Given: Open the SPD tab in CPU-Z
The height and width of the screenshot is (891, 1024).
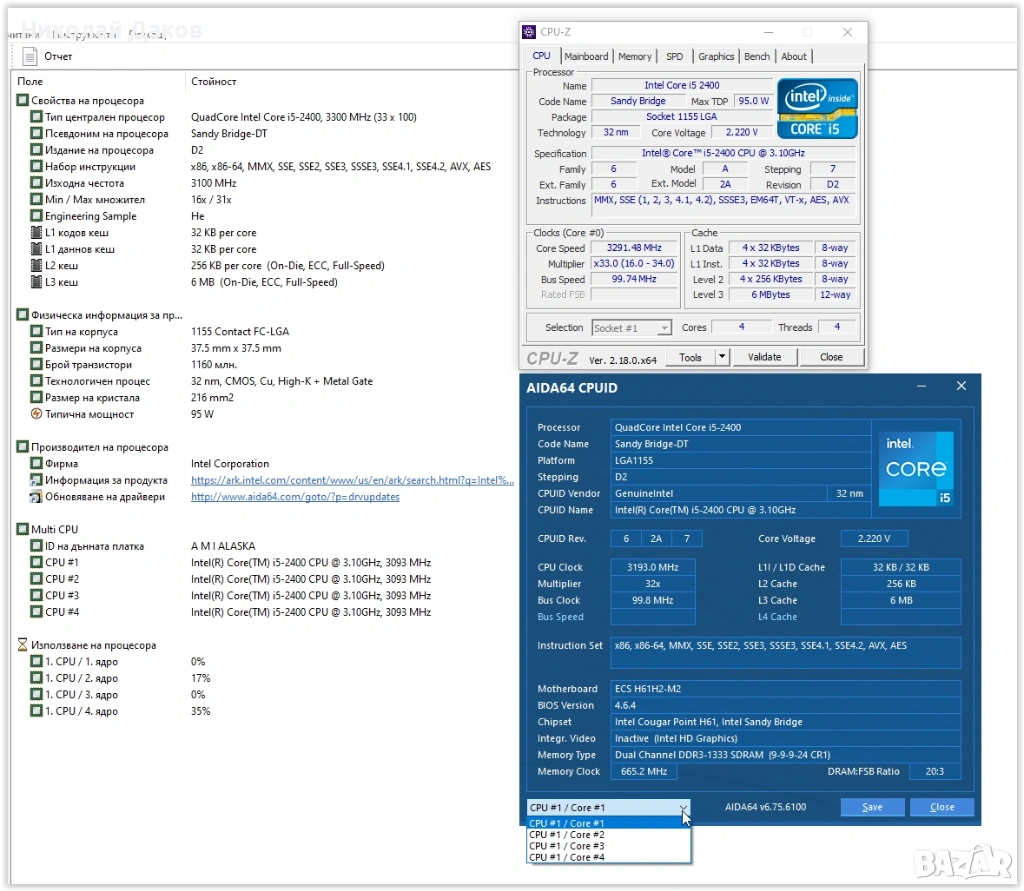Looking at the screenshot, I should click(675, 57).
